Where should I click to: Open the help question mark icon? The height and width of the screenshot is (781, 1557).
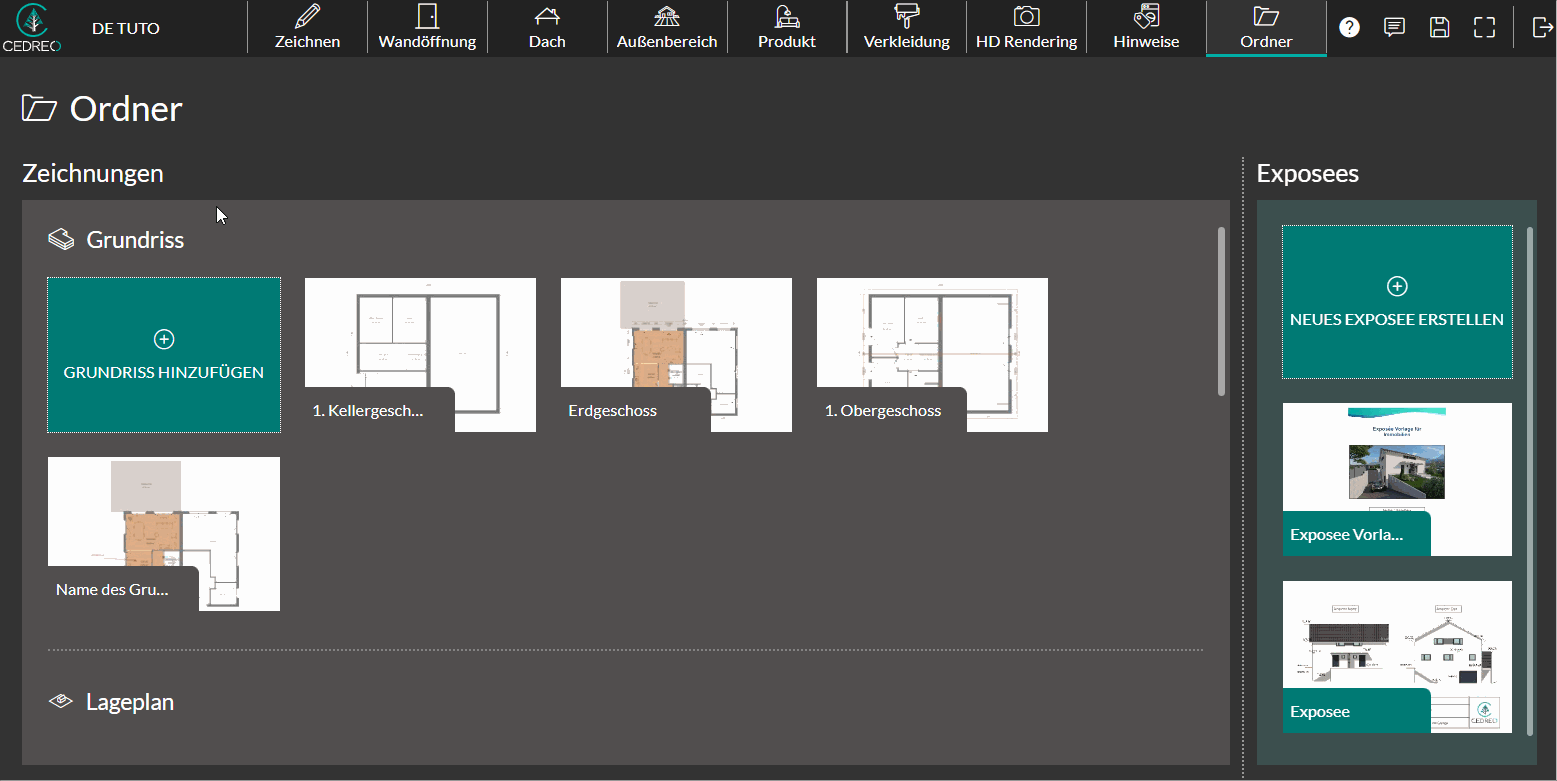pos(1349,27)
